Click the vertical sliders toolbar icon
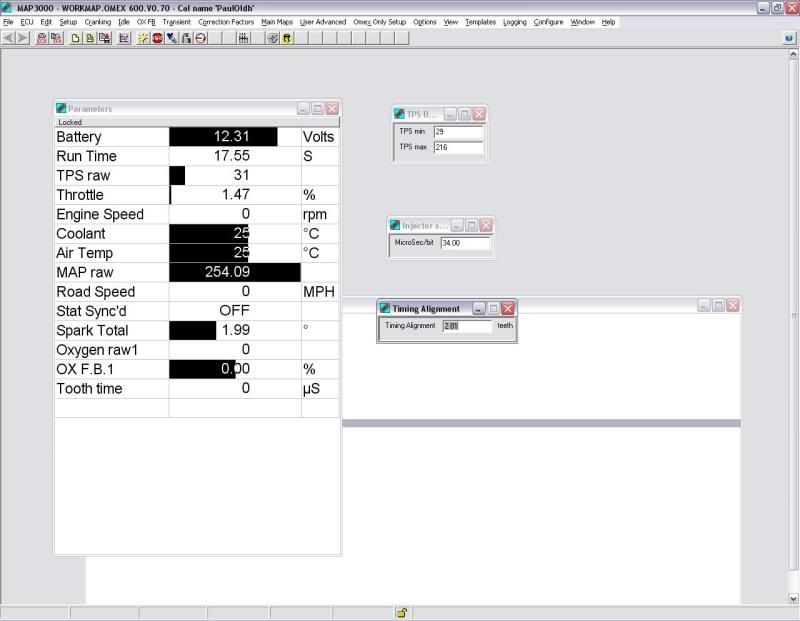Image resolution: width=800 pixels, height=621 pixels. pyautogui.click(x=243, y=38)
